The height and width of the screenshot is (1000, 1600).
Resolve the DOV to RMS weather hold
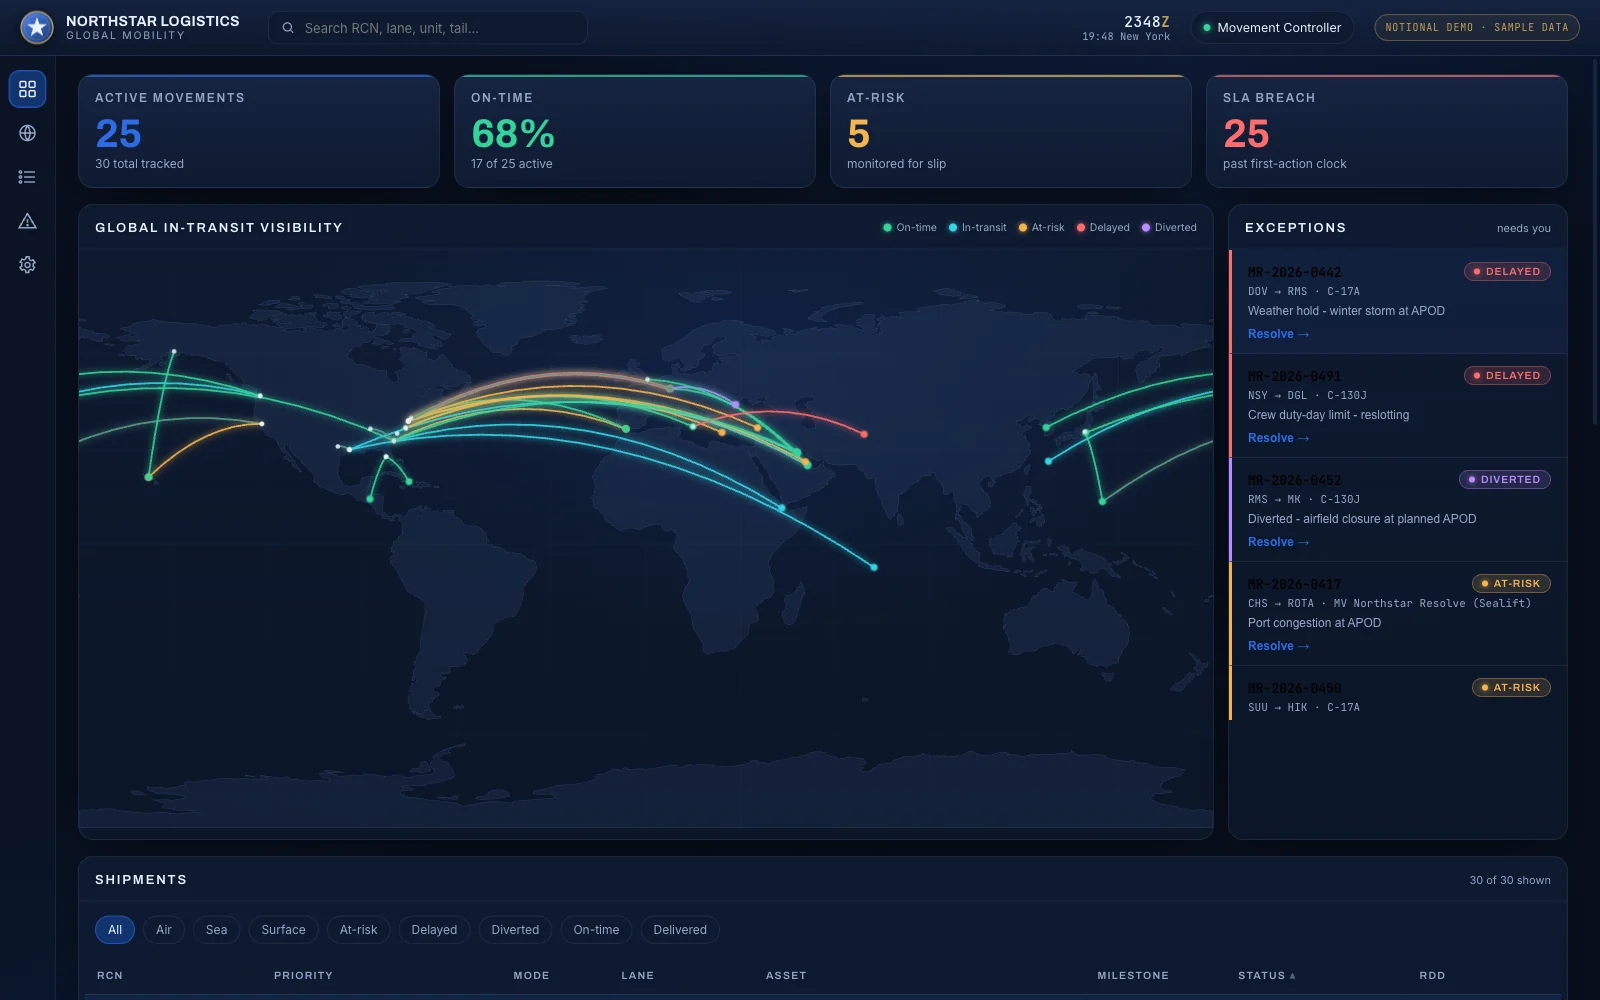pos(1278,334)
